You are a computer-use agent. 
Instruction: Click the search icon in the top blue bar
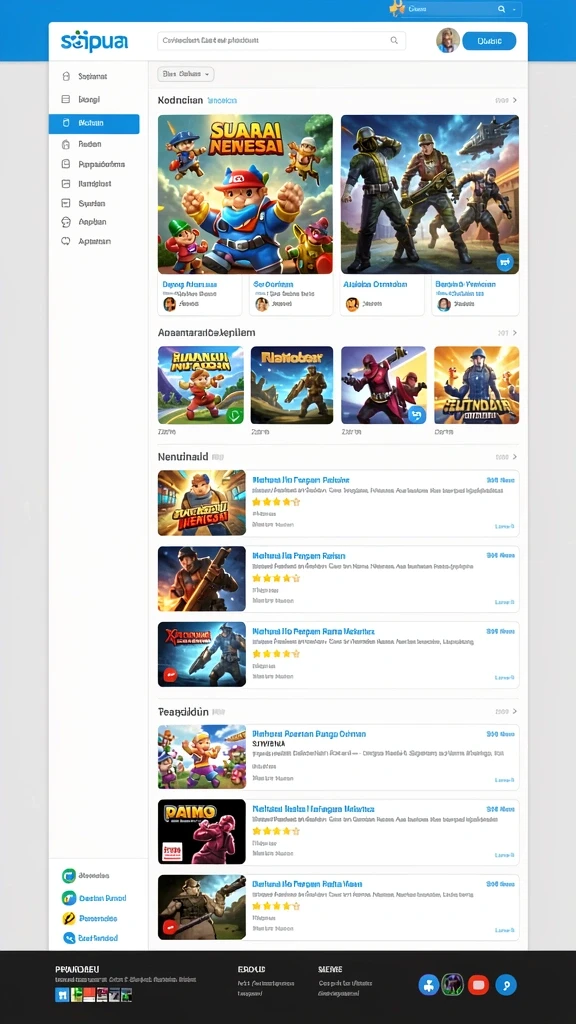coord(502,9)
